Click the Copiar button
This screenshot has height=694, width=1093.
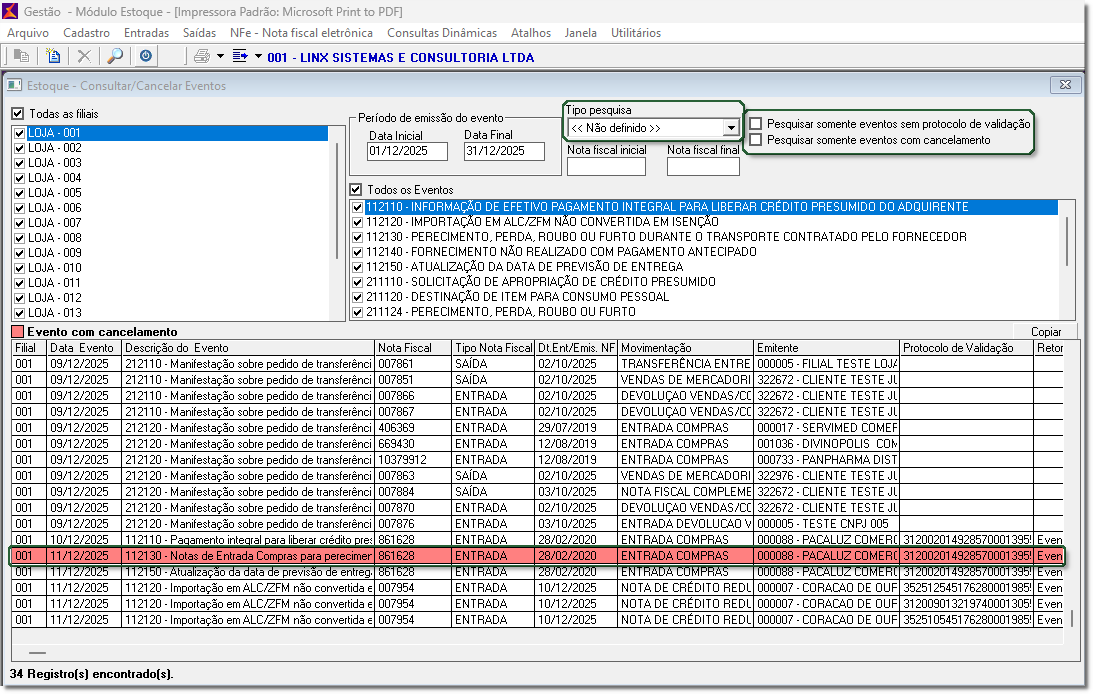coord(1046,331)
